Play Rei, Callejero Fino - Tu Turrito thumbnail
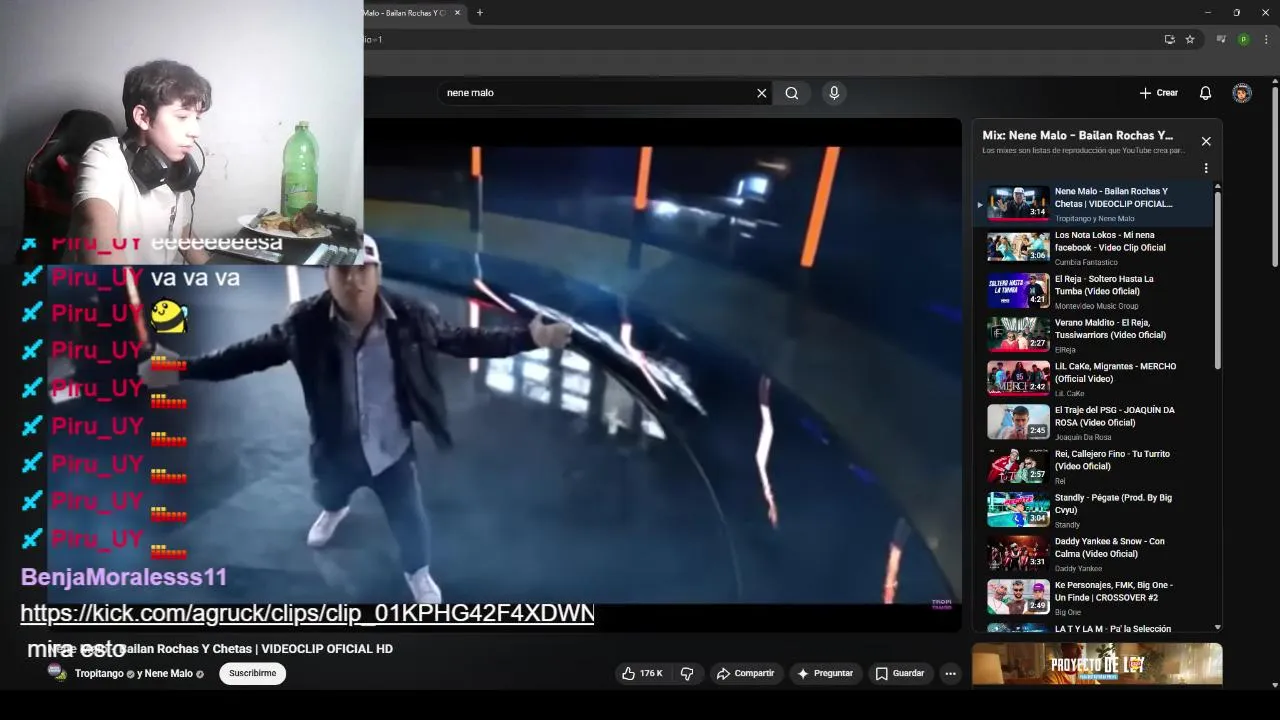The image size is (1280, 720). [x=1018, y=465]
